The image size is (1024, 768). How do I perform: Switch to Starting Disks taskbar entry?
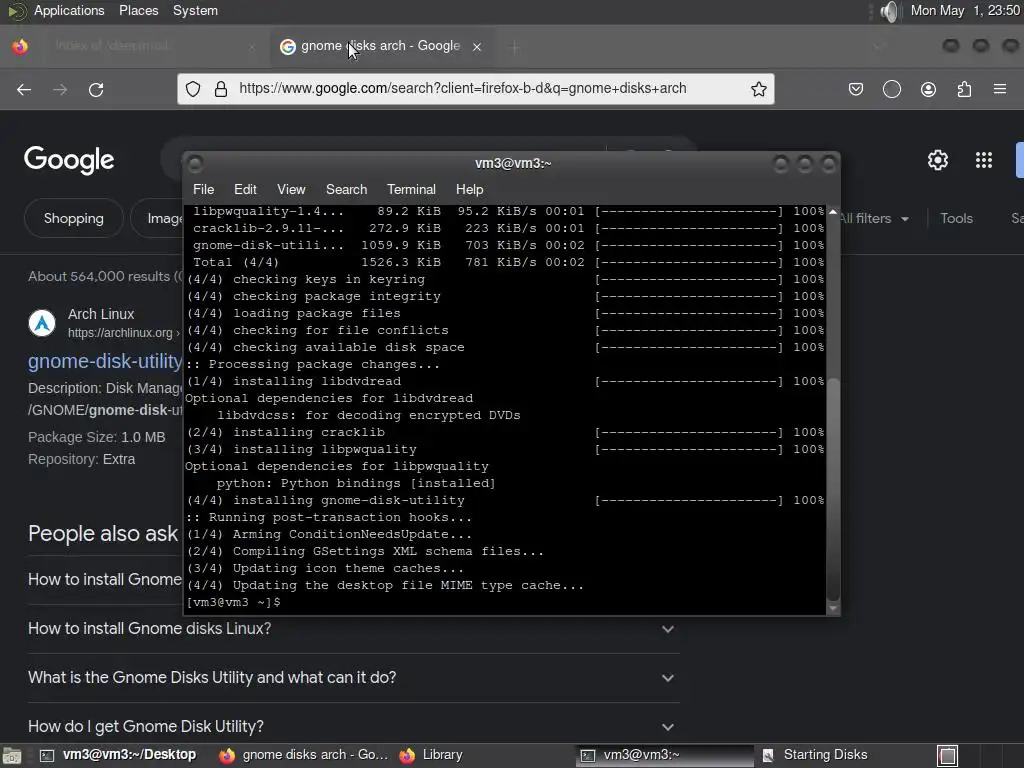[816, 755]
